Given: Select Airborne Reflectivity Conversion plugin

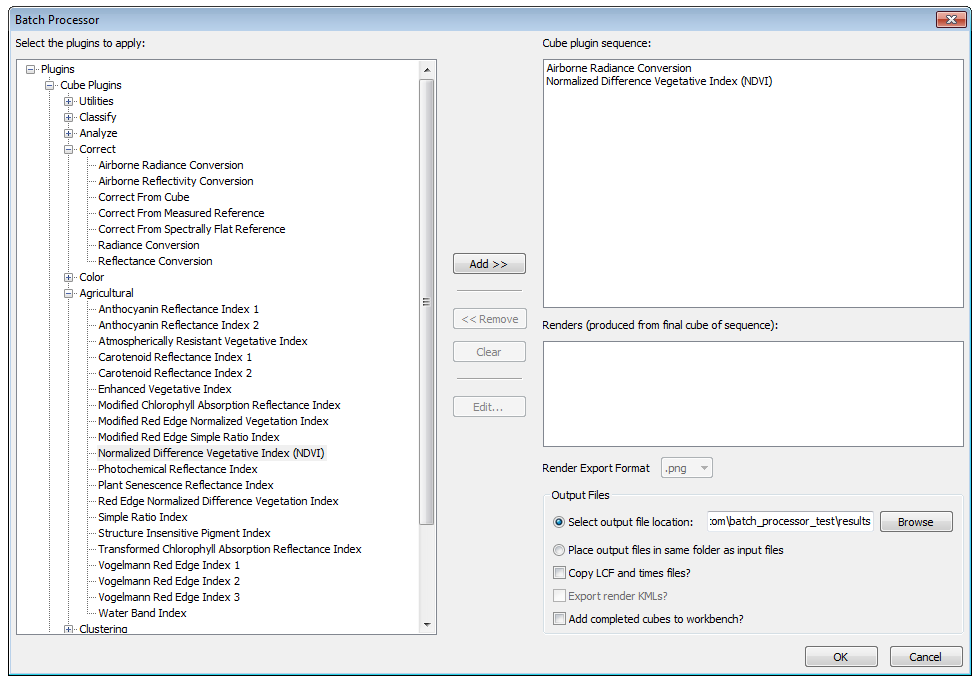Looking at the screenshot, I should 176,181.
